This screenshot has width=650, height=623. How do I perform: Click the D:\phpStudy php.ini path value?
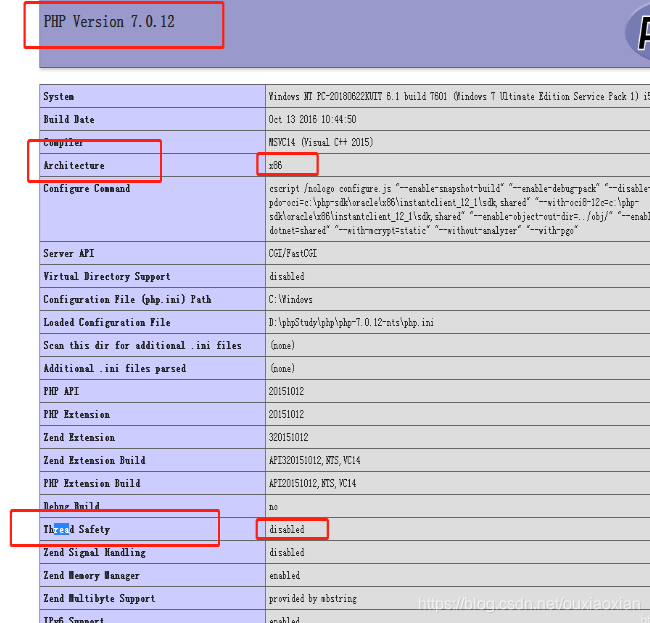pos(351,322)
